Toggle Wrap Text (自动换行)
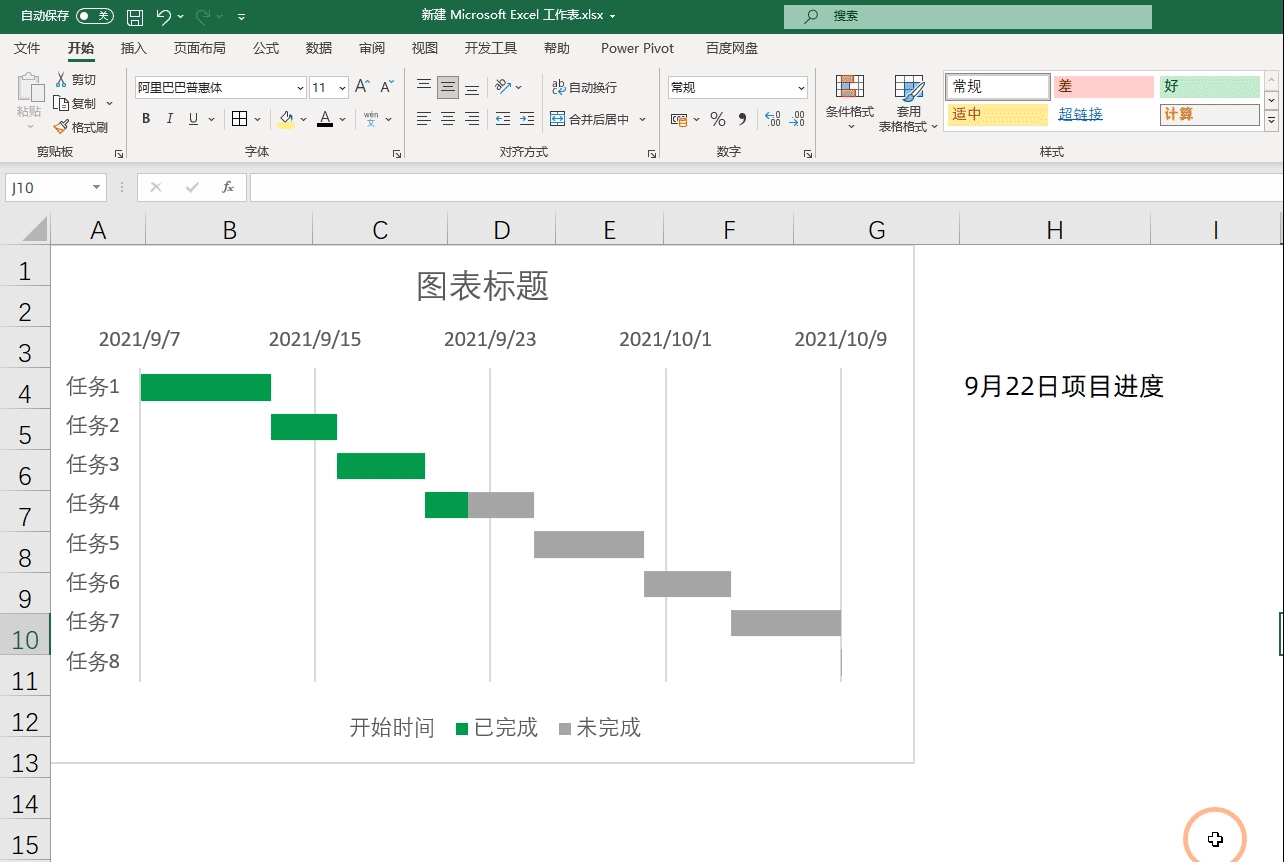 pyautogui.click(x=584, y=87)
